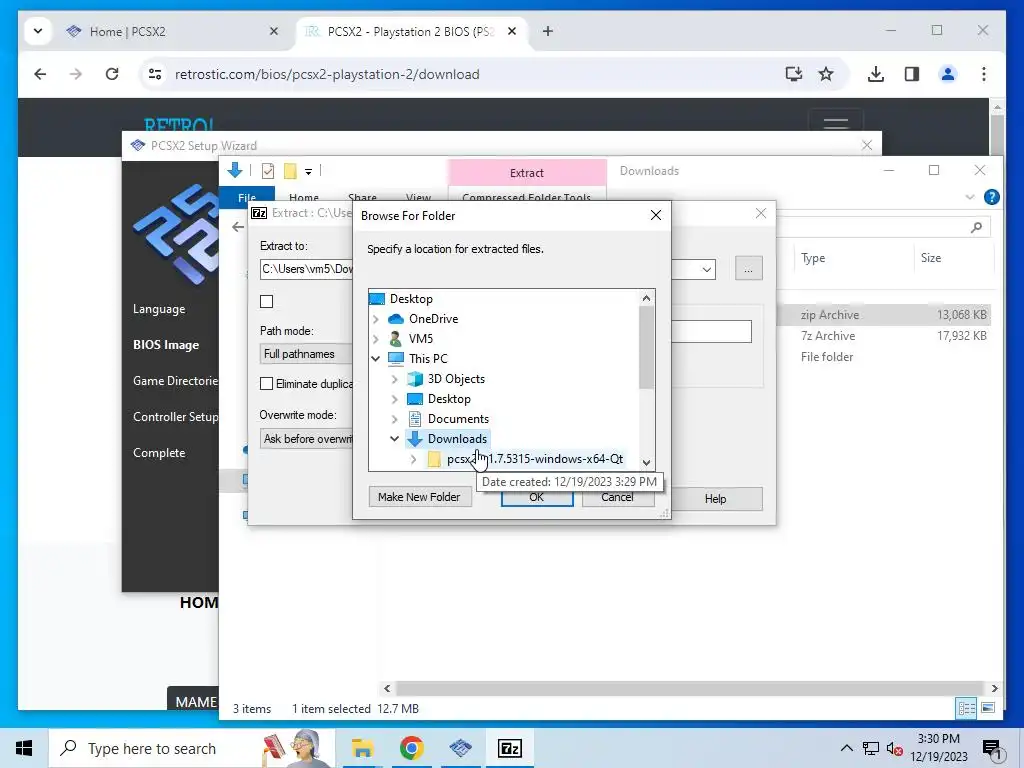Sort by the Size column header
1024x768 pixels.
click(931, 258)
